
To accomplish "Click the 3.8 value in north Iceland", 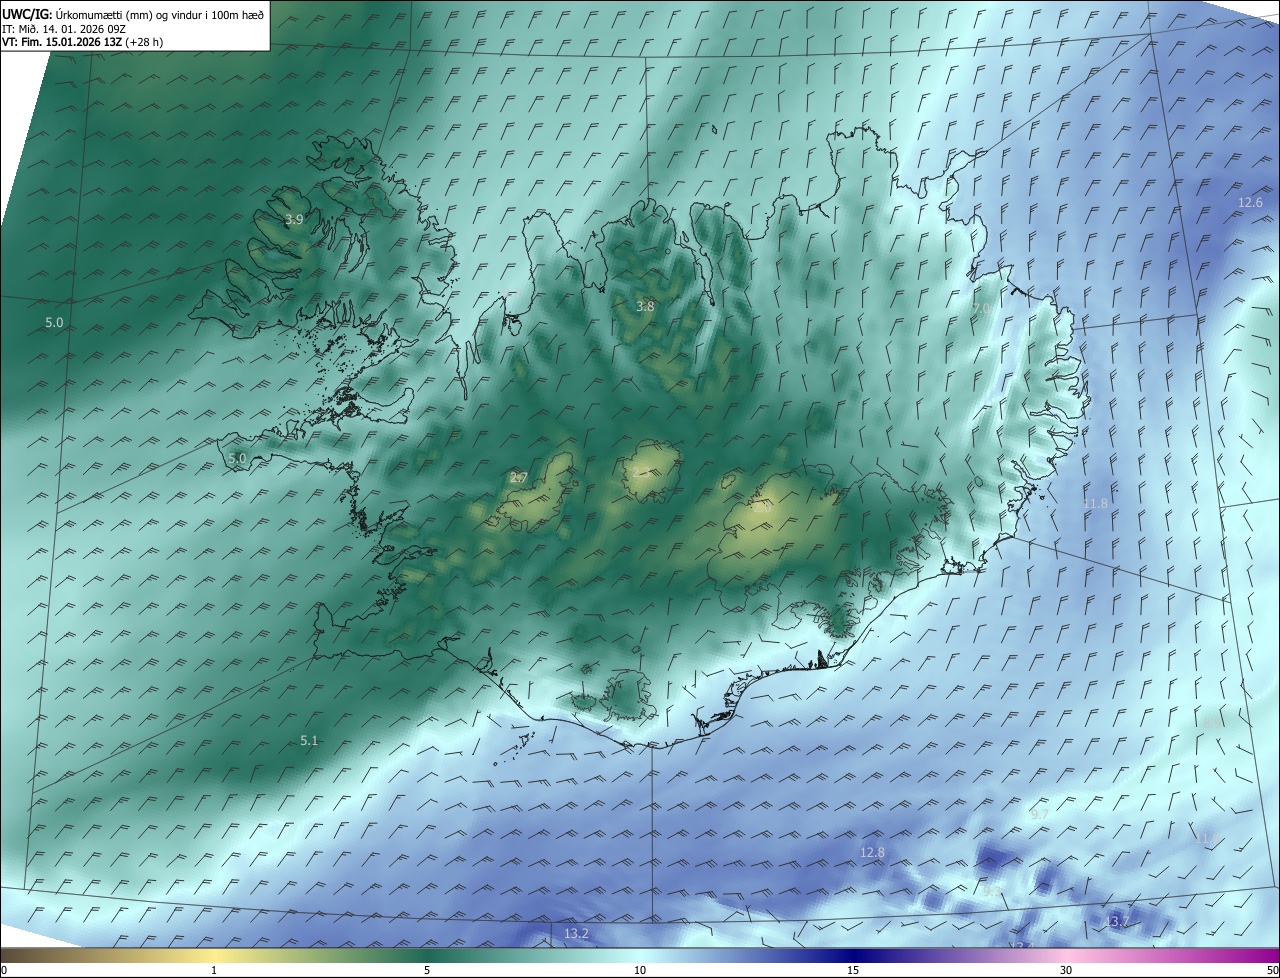I will (x=645, y=307).
